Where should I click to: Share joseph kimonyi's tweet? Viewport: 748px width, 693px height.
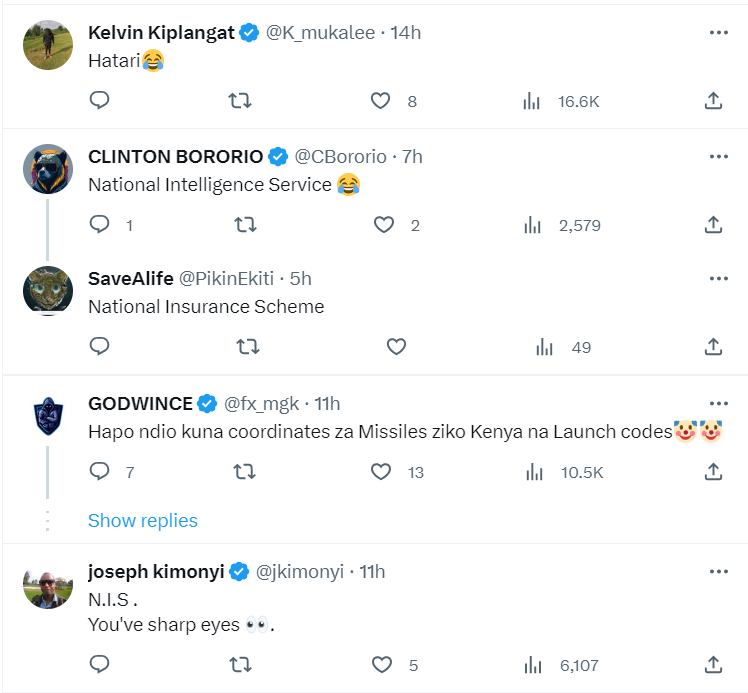[713, 664]
